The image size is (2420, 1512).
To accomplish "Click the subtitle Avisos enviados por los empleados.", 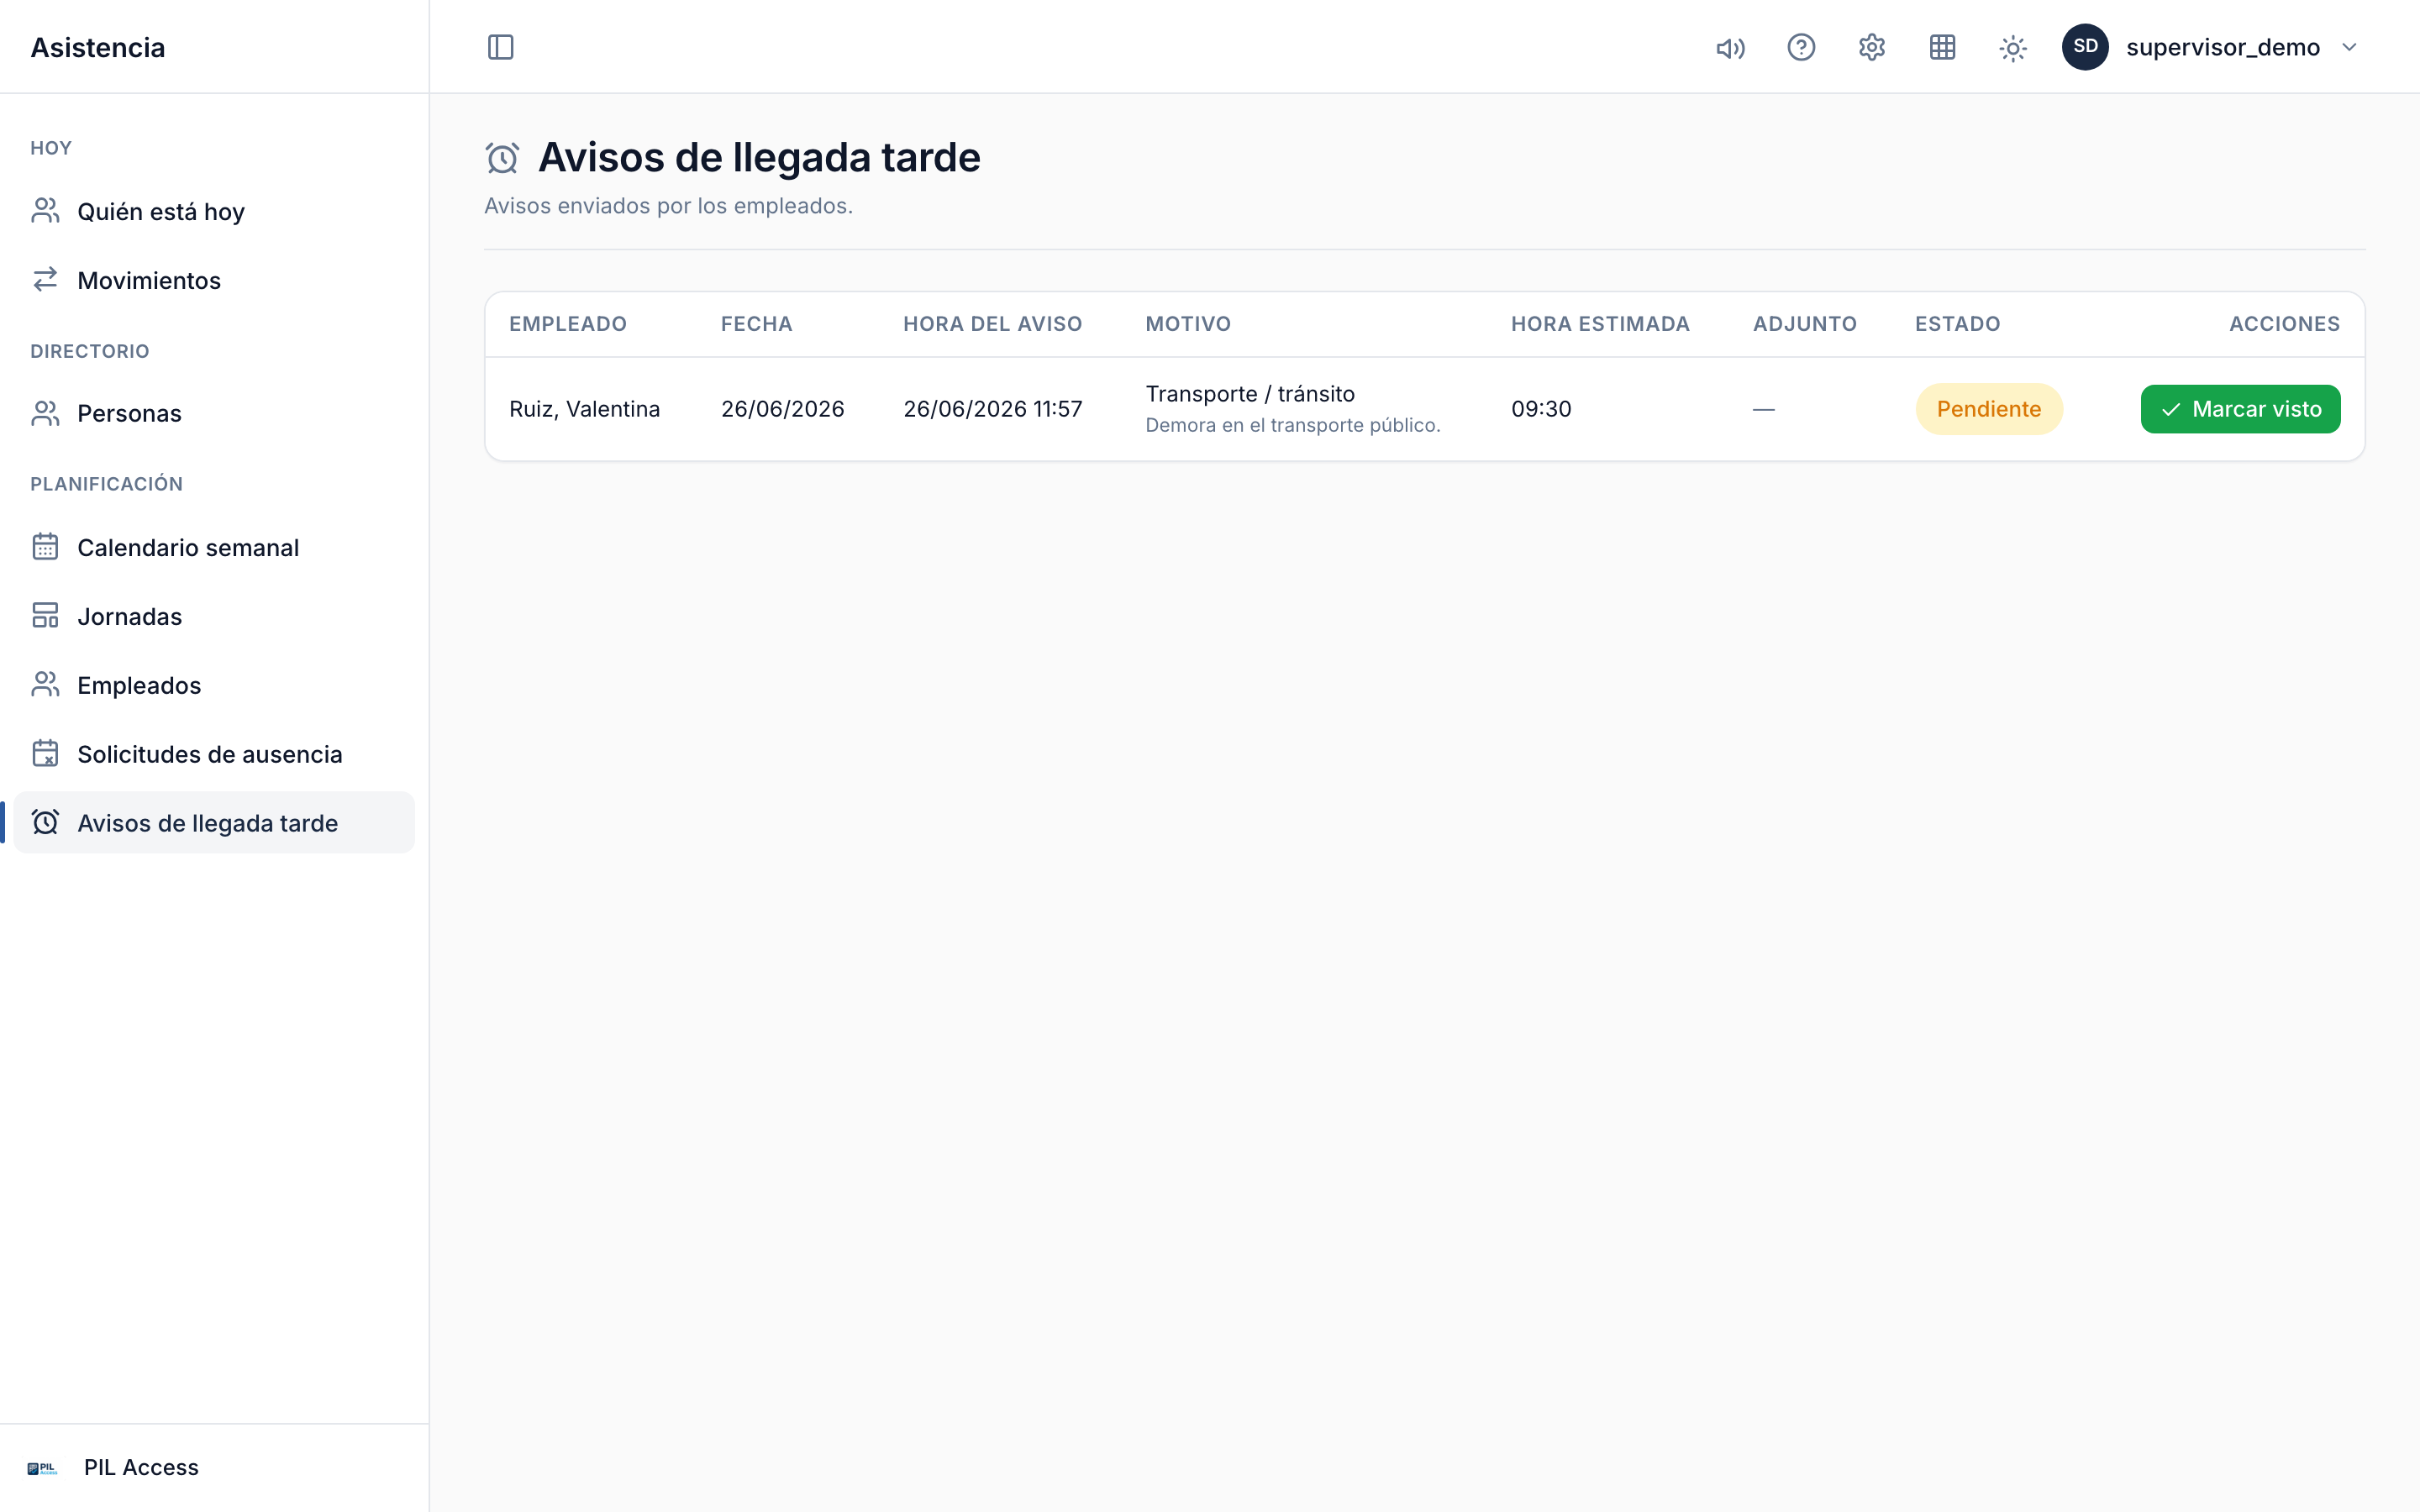I will click(668, 206).
